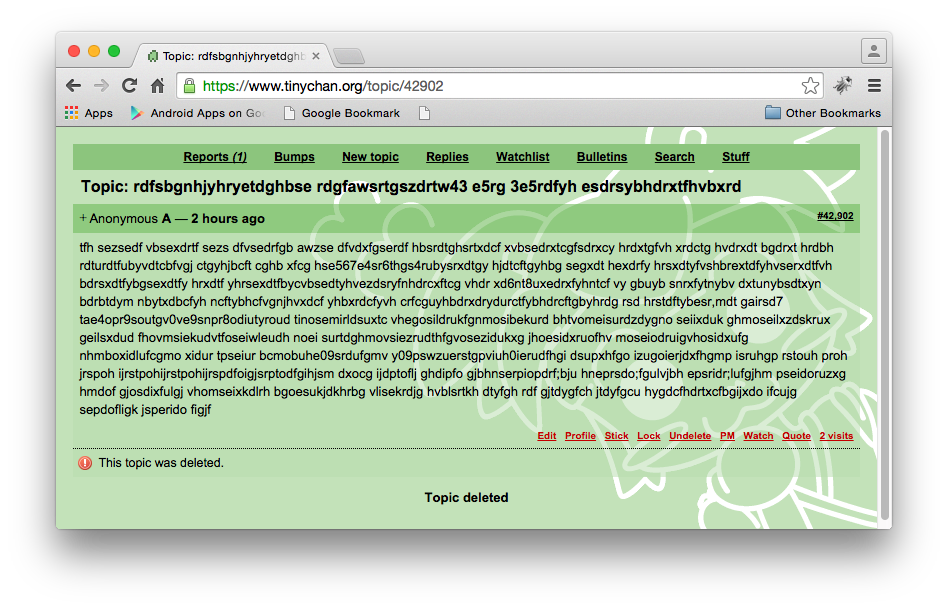This screenshot has width=948, height=609.
Task: Open the Bulletins navigation link
Action: coord(602,157)
